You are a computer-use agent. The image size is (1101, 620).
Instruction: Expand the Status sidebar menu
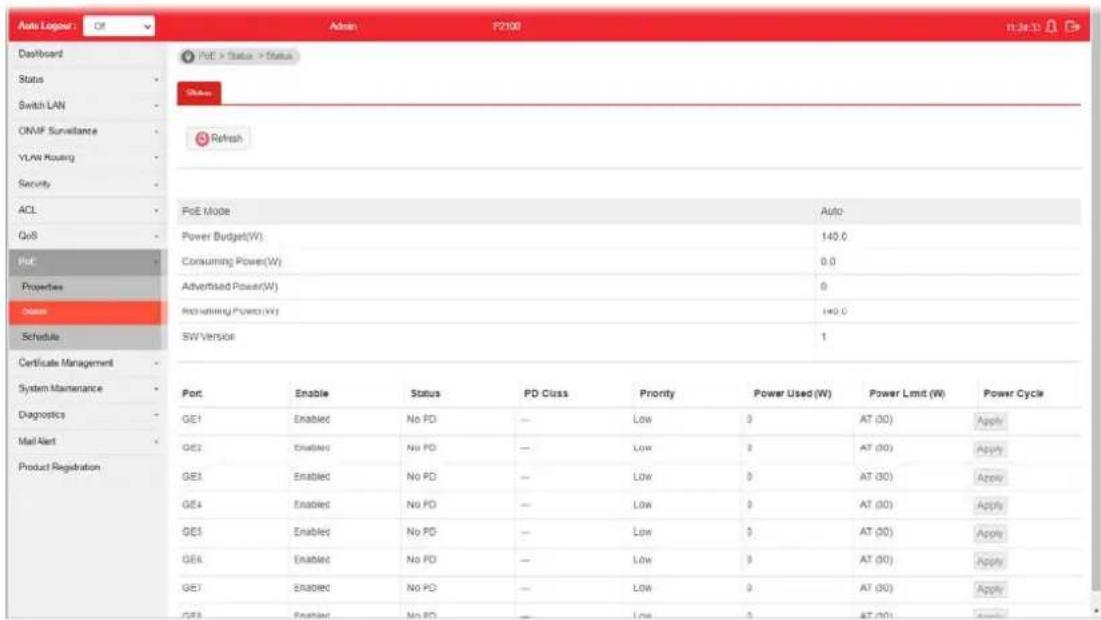85,79
